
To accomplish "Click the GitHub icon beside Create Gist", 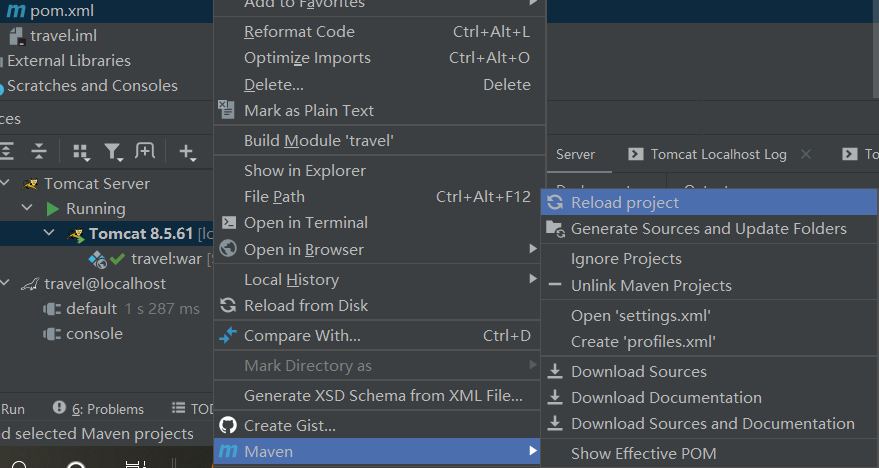I will click(x=228, y=425).
